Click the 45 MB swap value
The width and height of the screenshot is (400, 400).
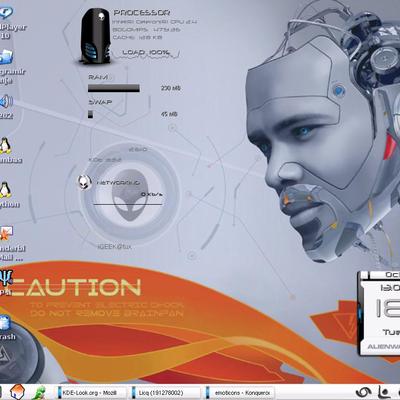coord(169,114)
